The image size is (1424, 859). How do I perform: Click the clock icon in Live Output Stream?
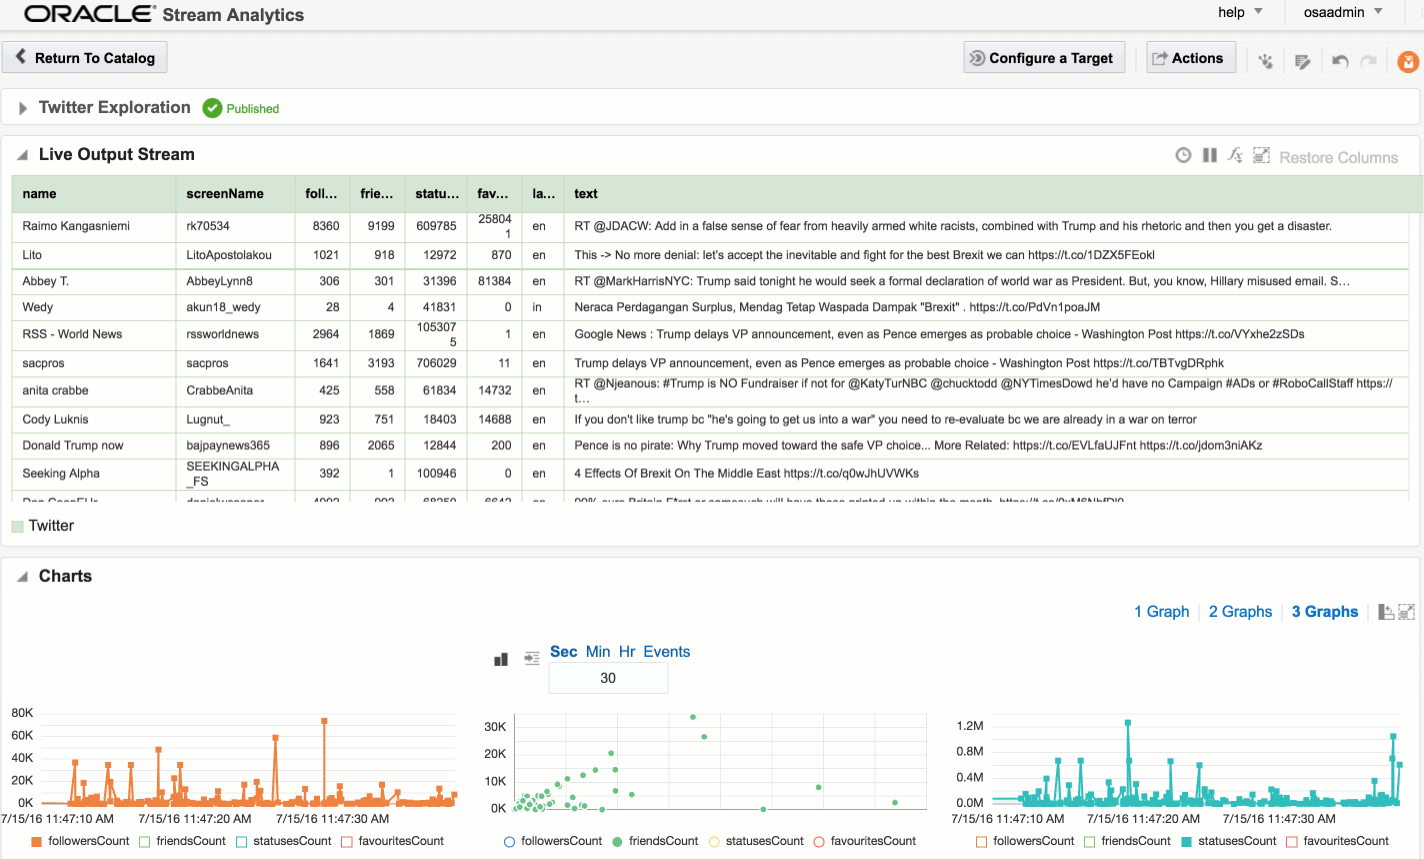pyautogui.click(x=1183, y=155)
